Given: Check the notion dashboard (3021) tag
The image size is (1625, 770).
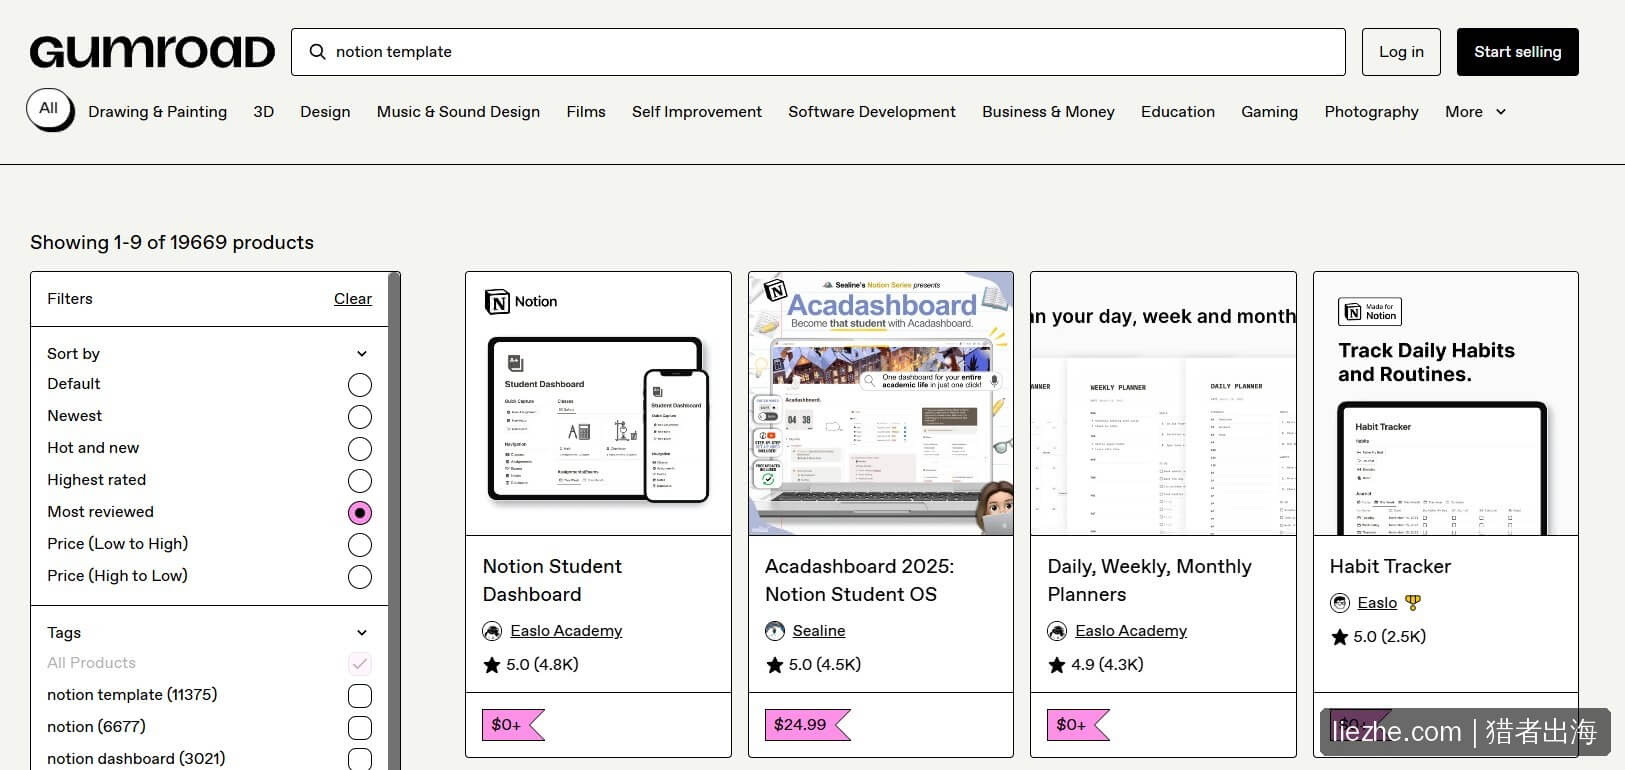Looking at the screenshot, I should [360, 759].
